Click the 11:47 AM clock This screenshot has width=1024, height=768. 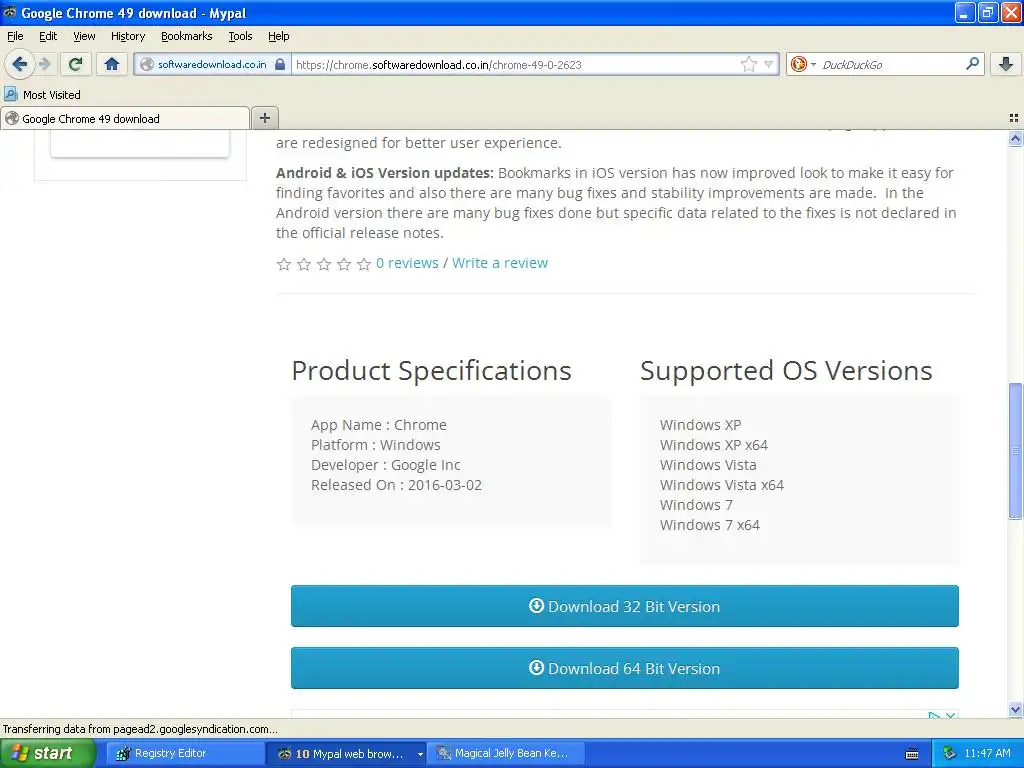987,754
